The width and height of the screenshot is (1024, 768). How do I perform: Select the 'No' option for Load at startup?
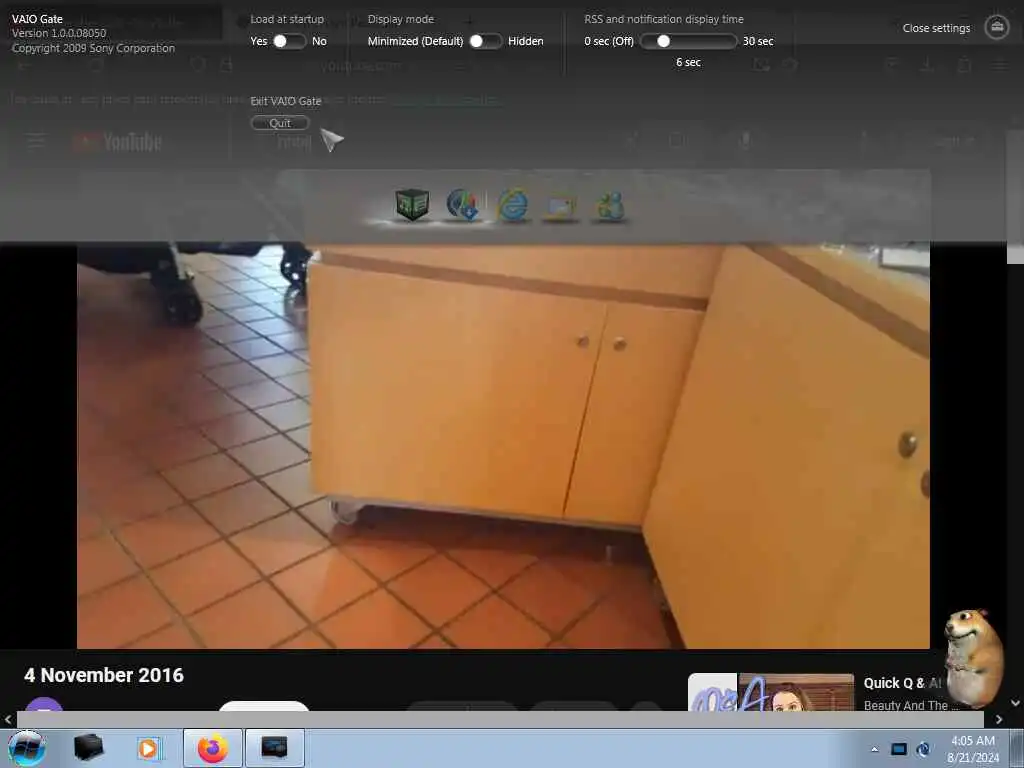pyautogui.click(x=319, y=41)
